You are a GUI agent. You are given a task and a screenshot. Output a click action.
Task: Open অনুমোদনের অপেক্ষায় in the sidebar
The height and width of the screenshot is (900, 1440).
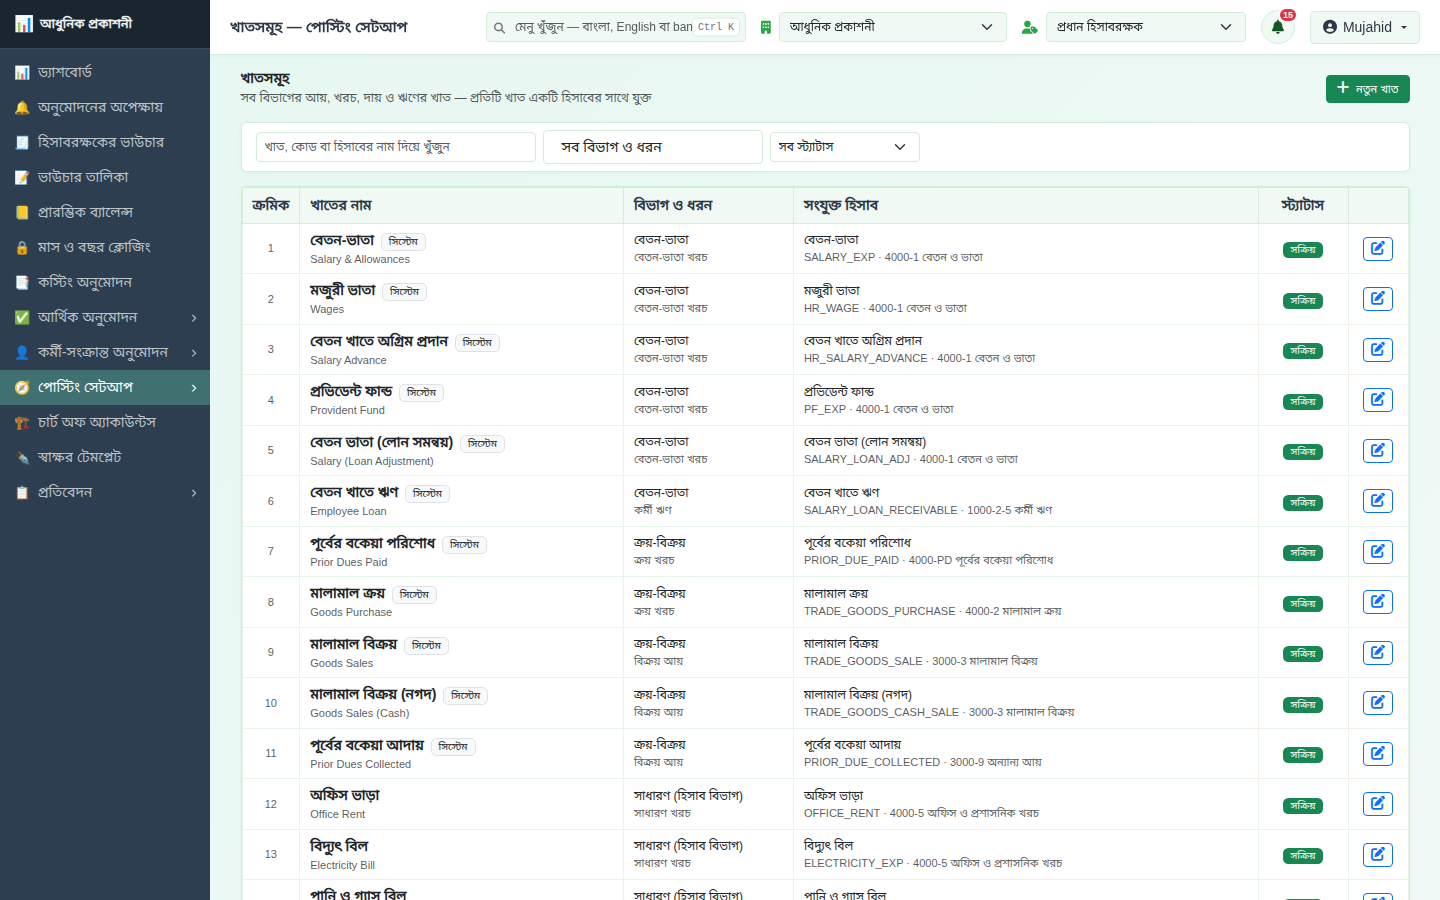(x=105, y=107)
